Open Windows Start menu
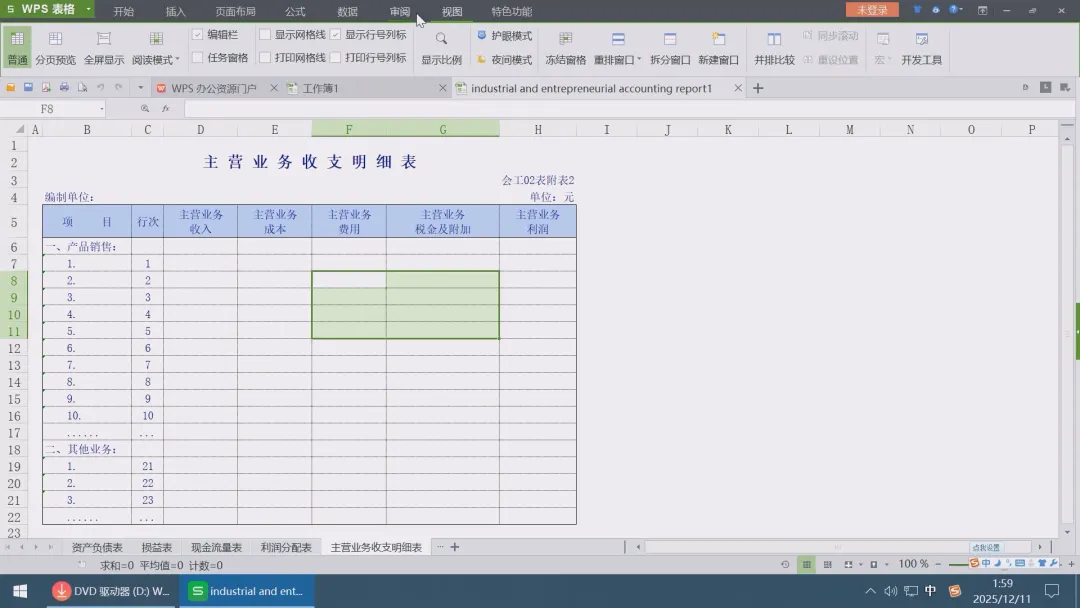Viewport: 1080px width, 608px height. pos(20,591)
